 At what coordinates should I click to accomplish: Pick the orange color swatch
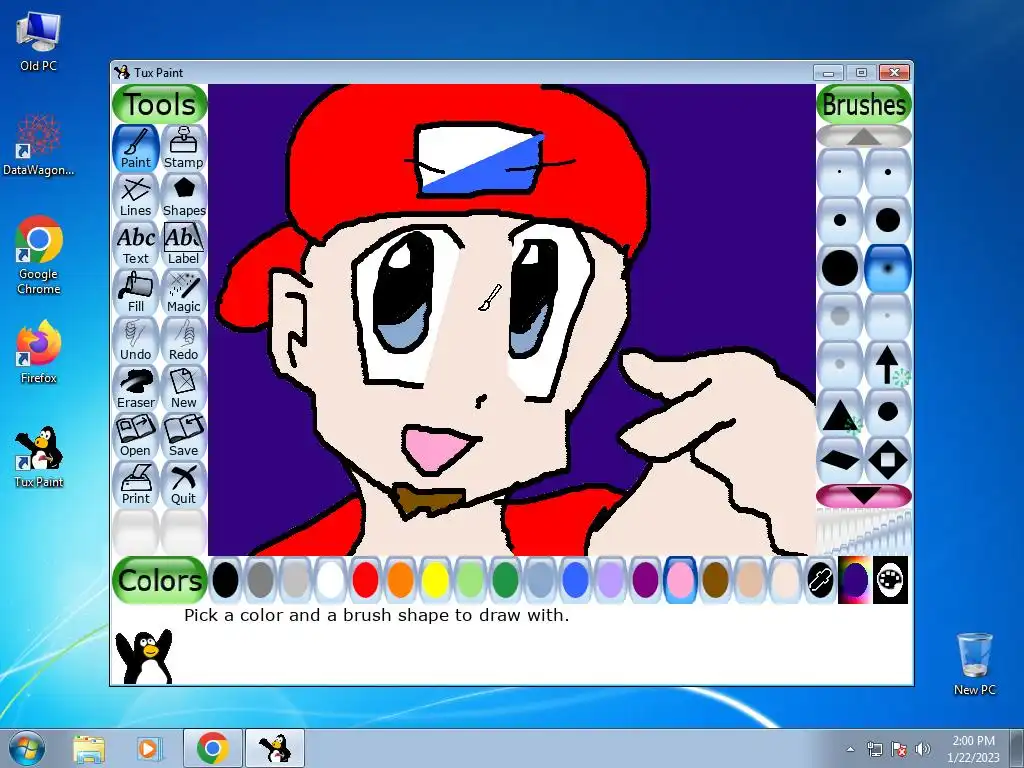pos(400,580)
